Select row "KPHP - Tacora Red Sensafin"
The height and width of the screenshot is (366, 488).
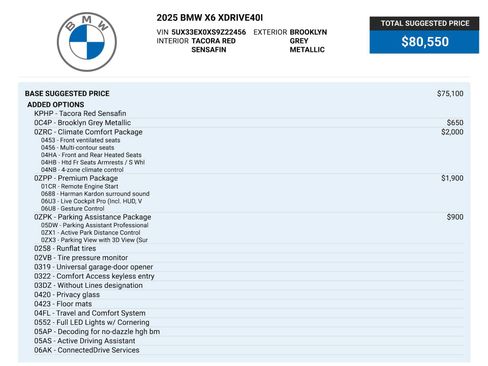coord(248,113)
